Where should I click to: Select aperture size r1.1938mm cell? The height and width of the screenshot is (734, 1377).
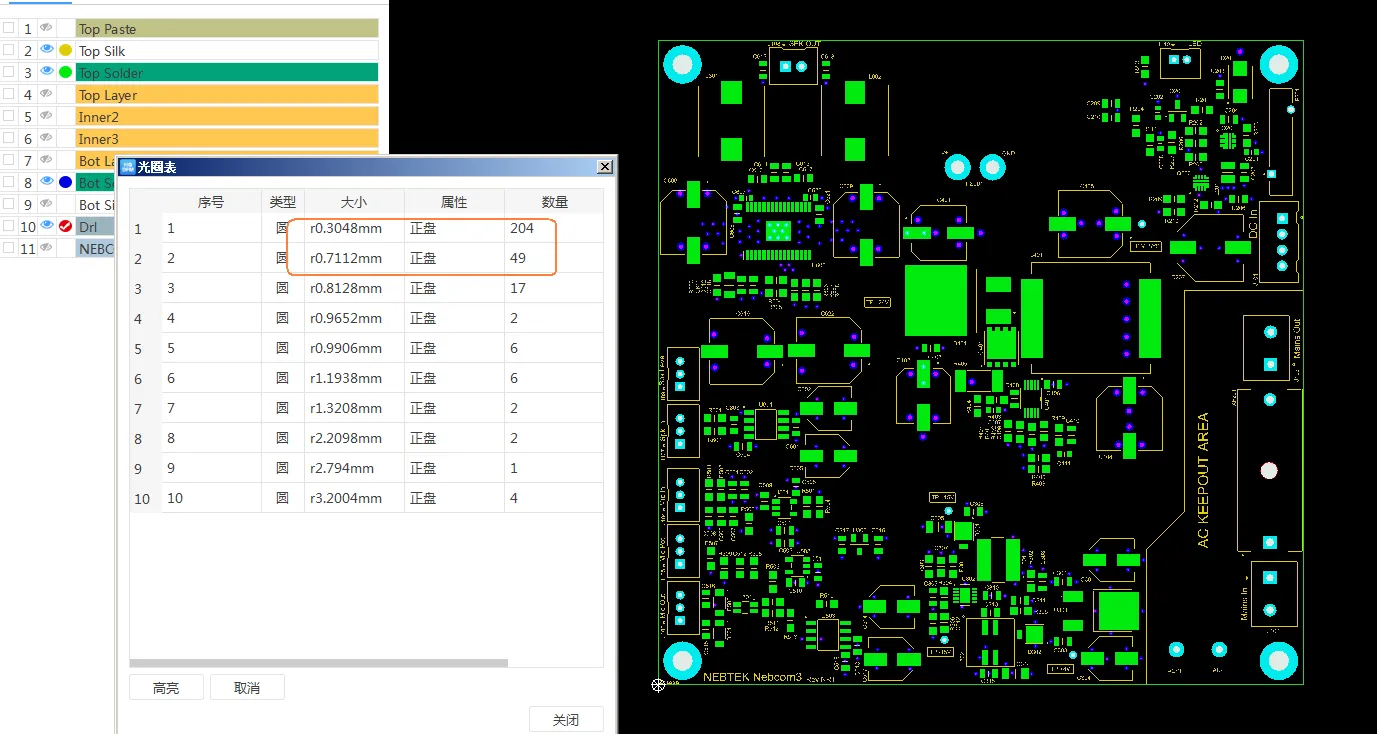click(x=355, y=378)
